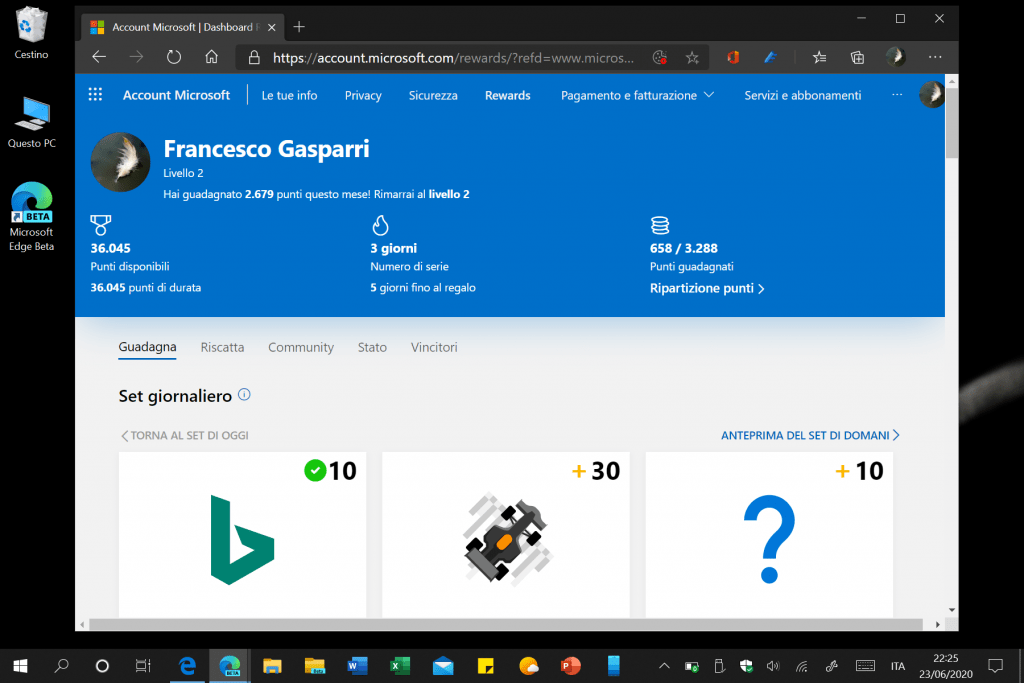The image size is (1024, 683).
Task: Expand the more navigation items ellipsis
Action: point(897,95)
